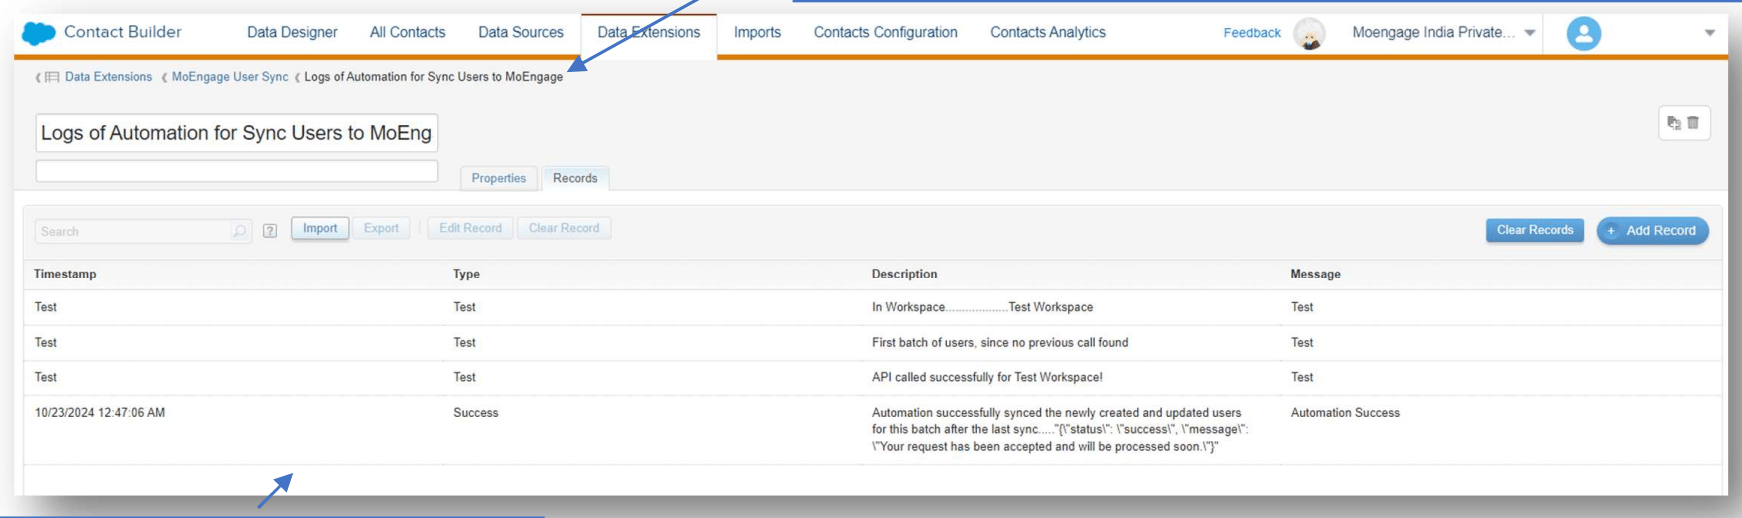Click the Success type cell

click(475, 412)
